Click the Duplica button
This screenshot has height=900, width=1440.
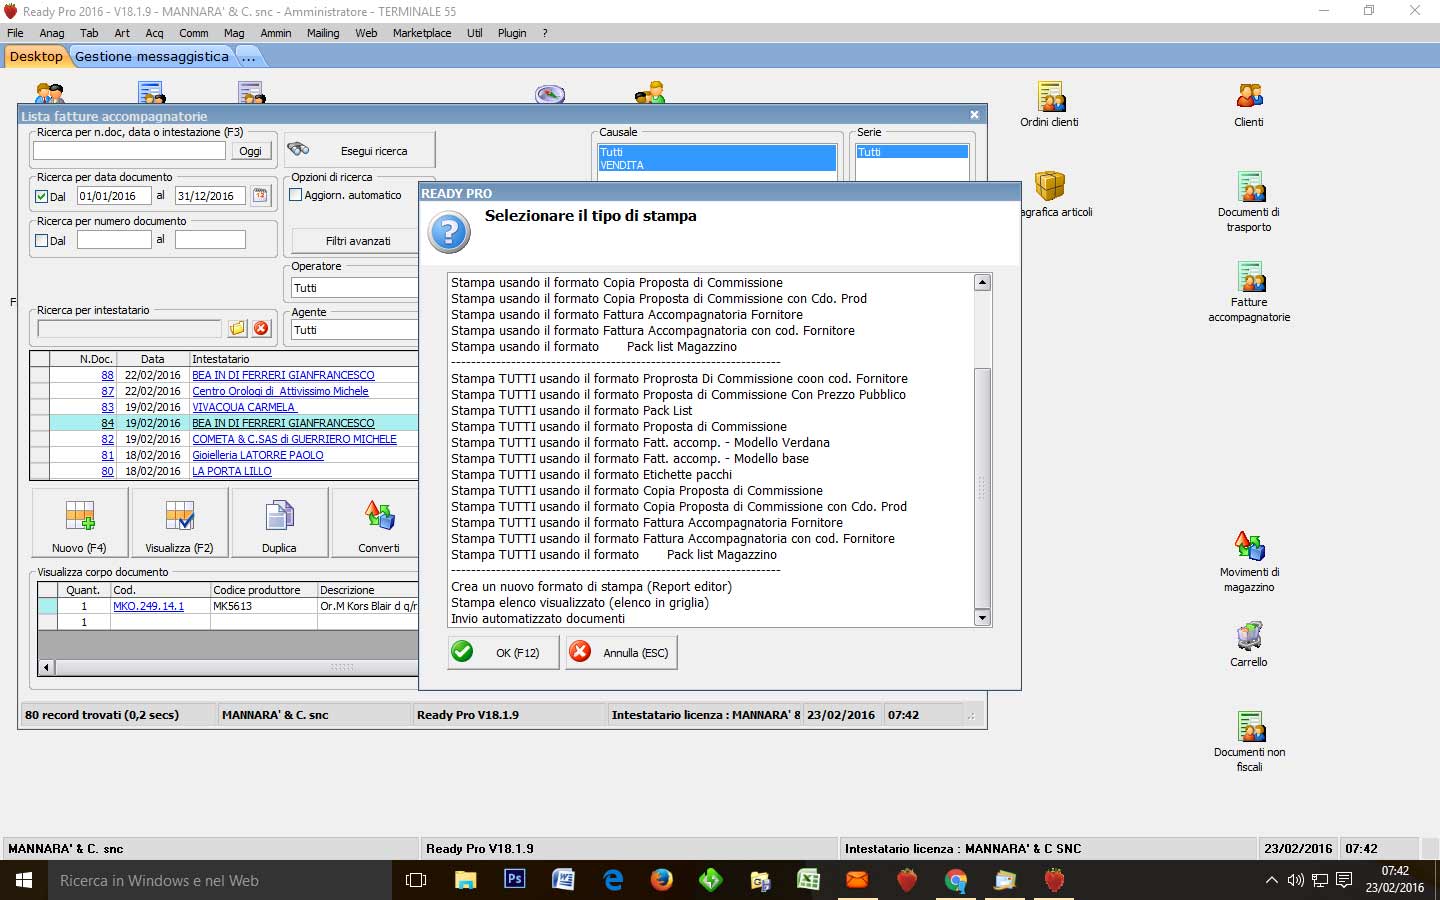[279, 523]
